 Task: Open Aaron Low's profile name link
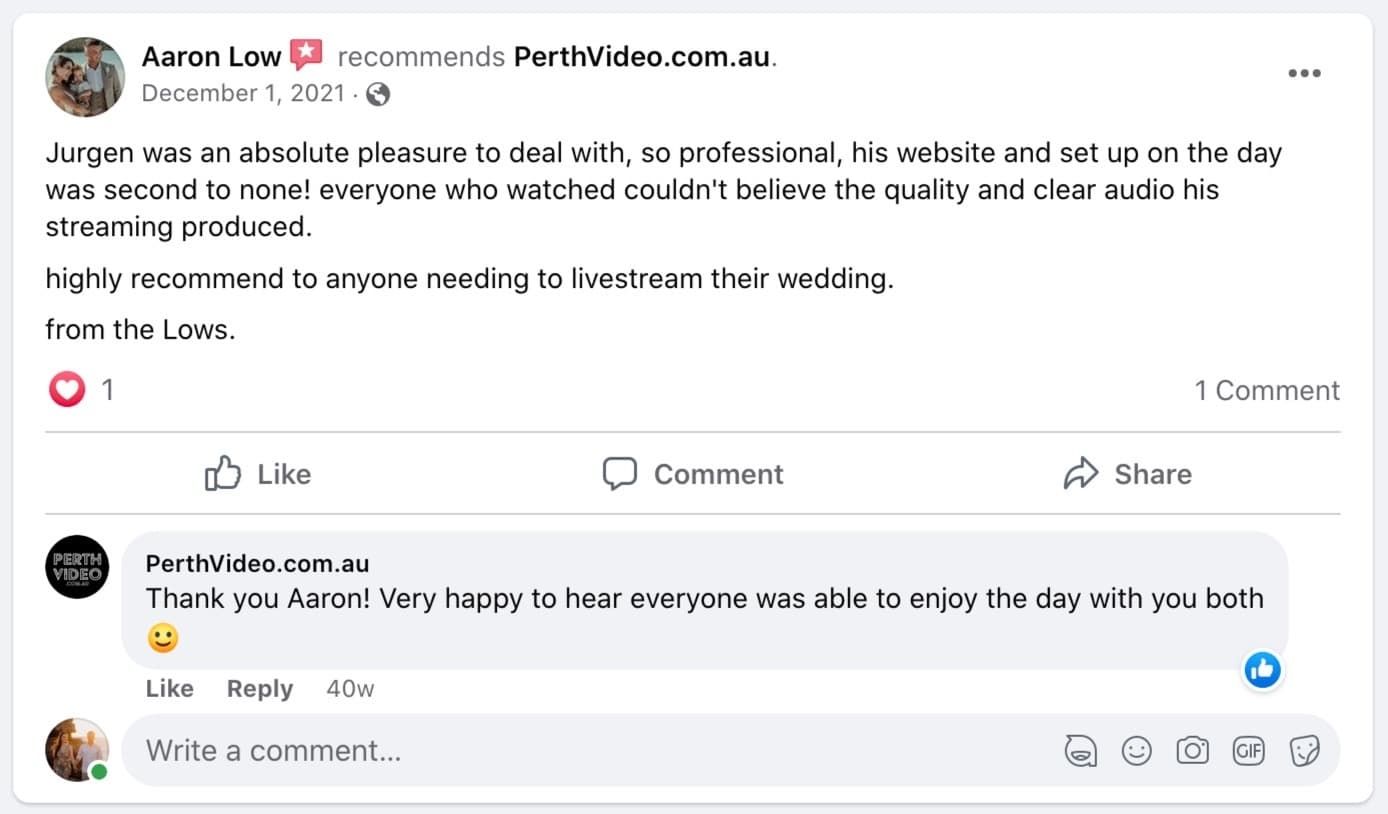pos(211,57)
